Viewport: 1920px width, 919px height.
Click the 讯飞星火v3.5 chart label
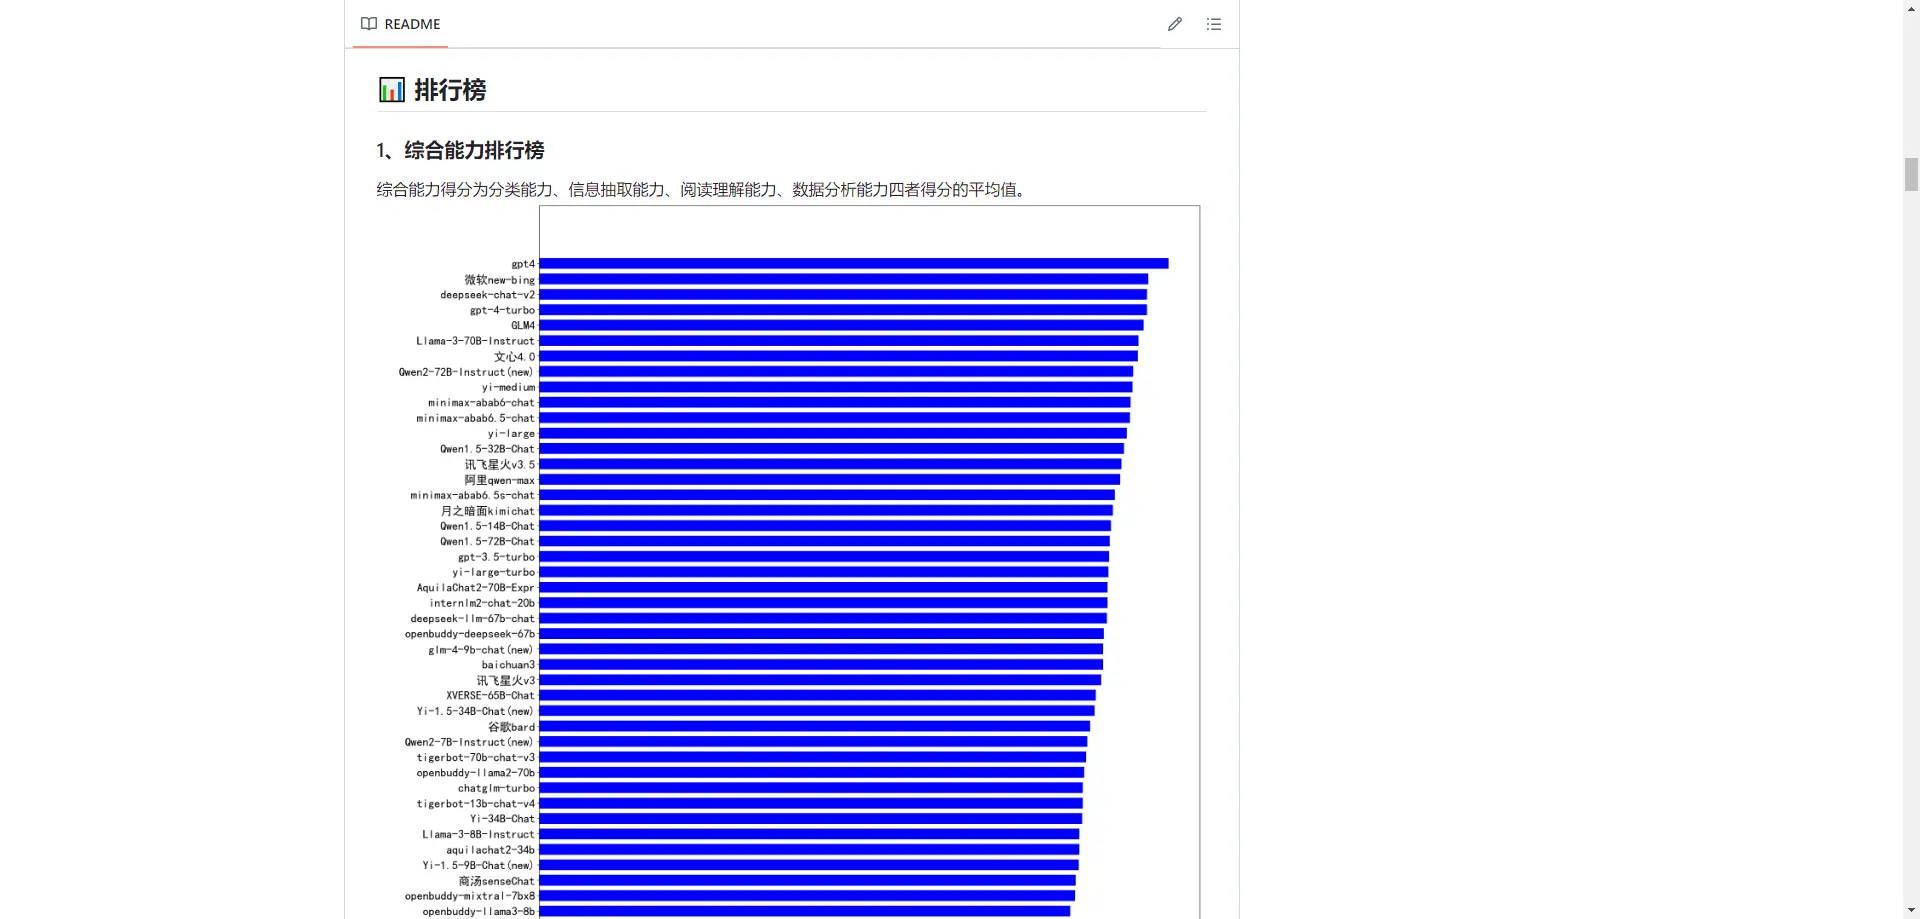coord(499,465)
